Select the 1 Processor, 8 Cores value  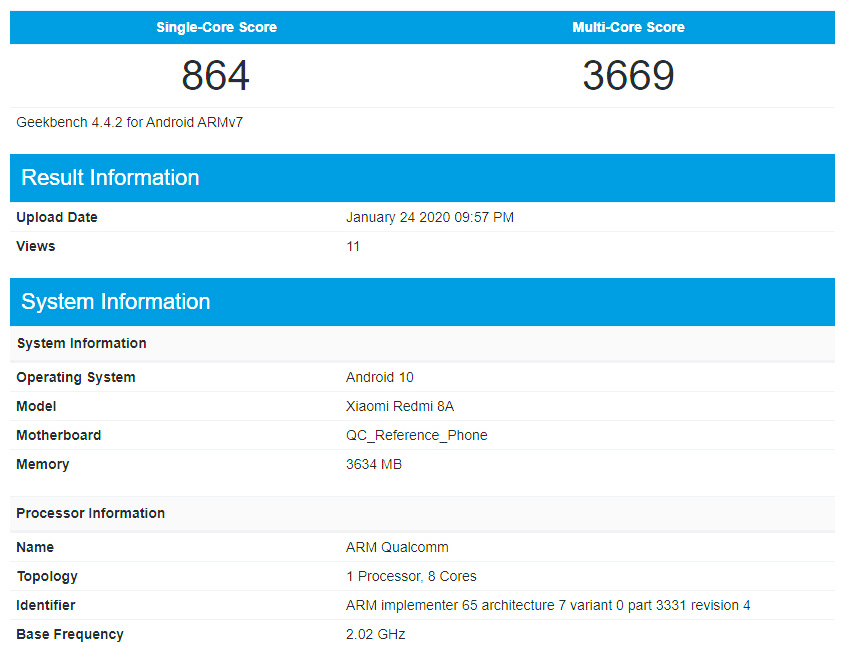411,576
